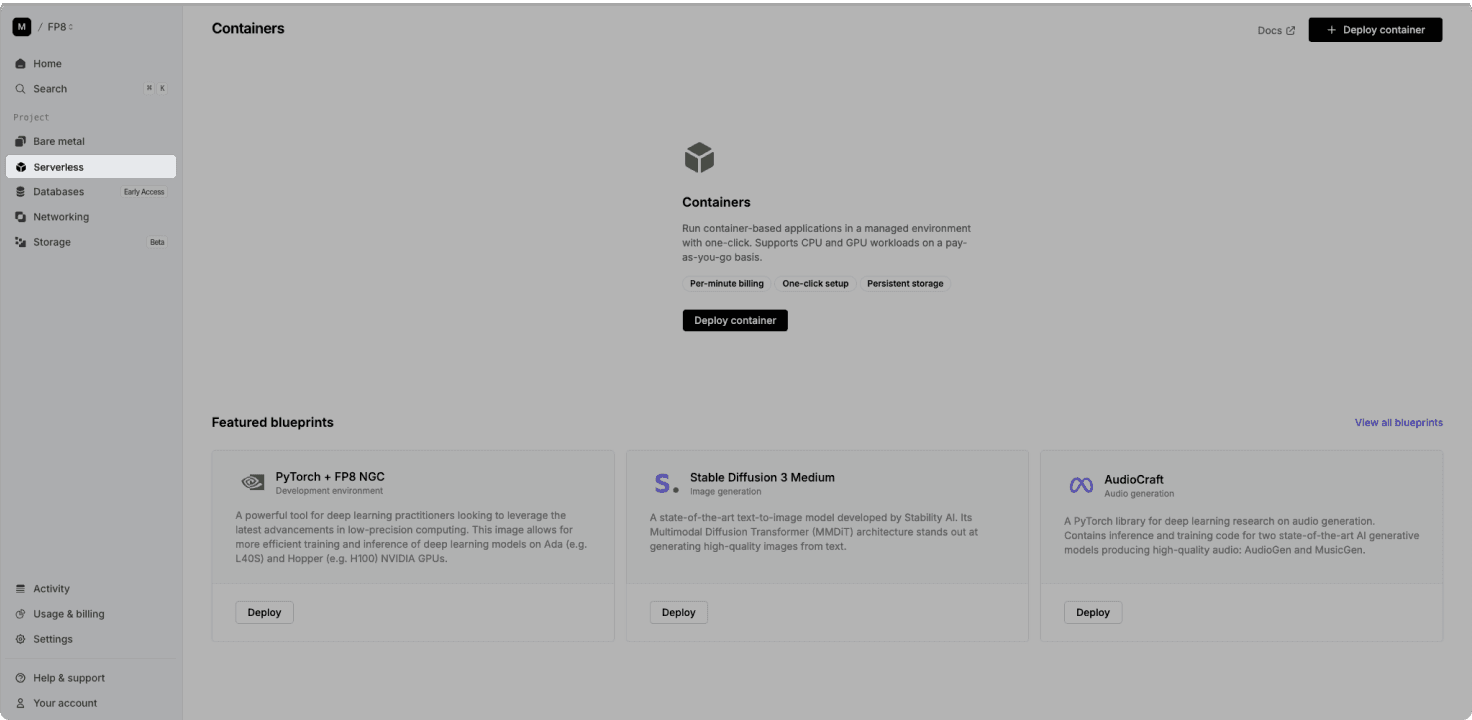Open the Docs external link

pos(1275,30)
